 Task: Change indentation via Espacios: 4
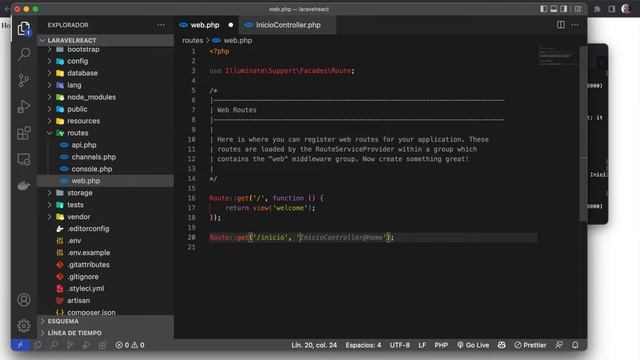coord(363,345)
